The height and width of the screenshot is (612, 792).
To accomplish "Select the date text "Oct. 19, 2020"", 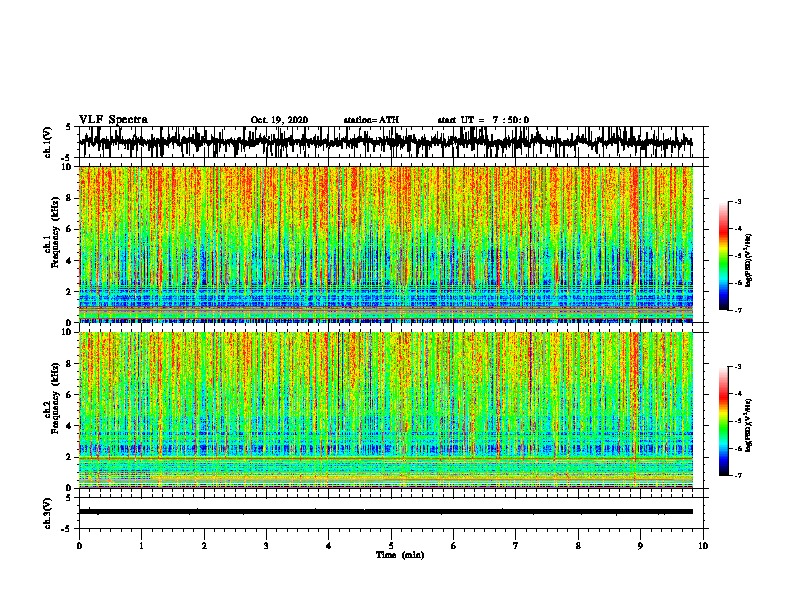I will [x=279, y=120].
